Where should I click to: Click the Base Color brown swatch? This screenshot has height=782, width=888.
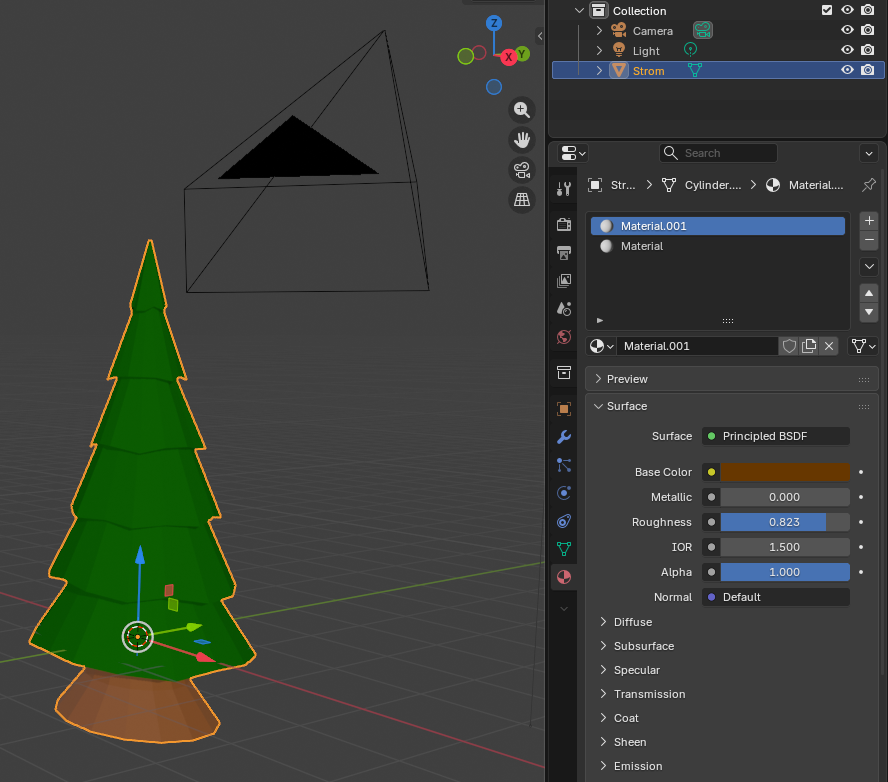coord(784,472)
